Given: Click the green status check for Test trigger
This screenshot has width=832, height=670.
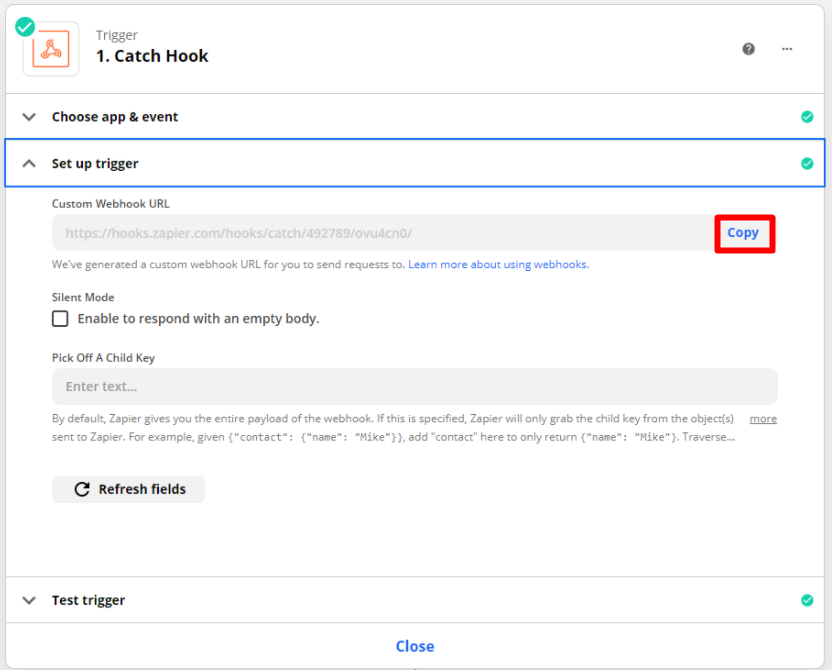Looking at the screenshot, I should pos(807,601).
